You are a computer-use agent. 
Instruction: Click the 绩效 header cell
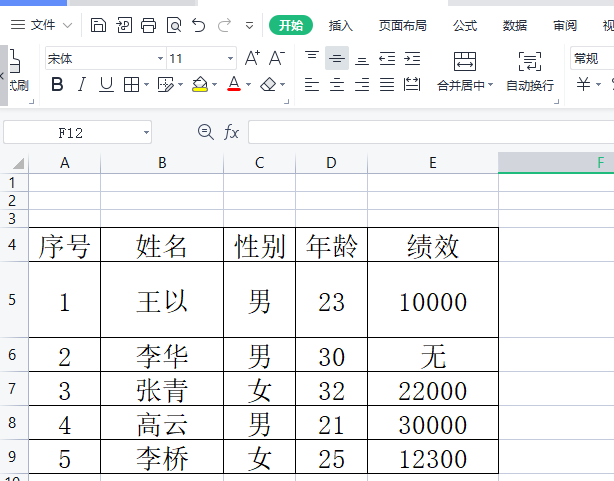click(x=433, y=245)
